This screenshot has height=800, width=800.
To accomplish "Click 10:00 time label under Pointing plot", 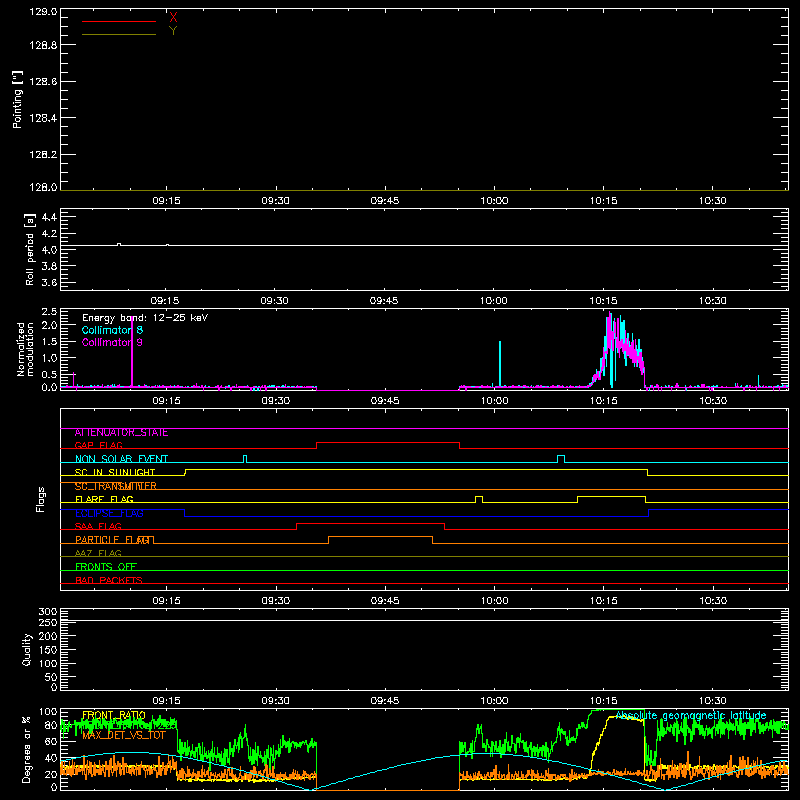I will click(494, 201).
